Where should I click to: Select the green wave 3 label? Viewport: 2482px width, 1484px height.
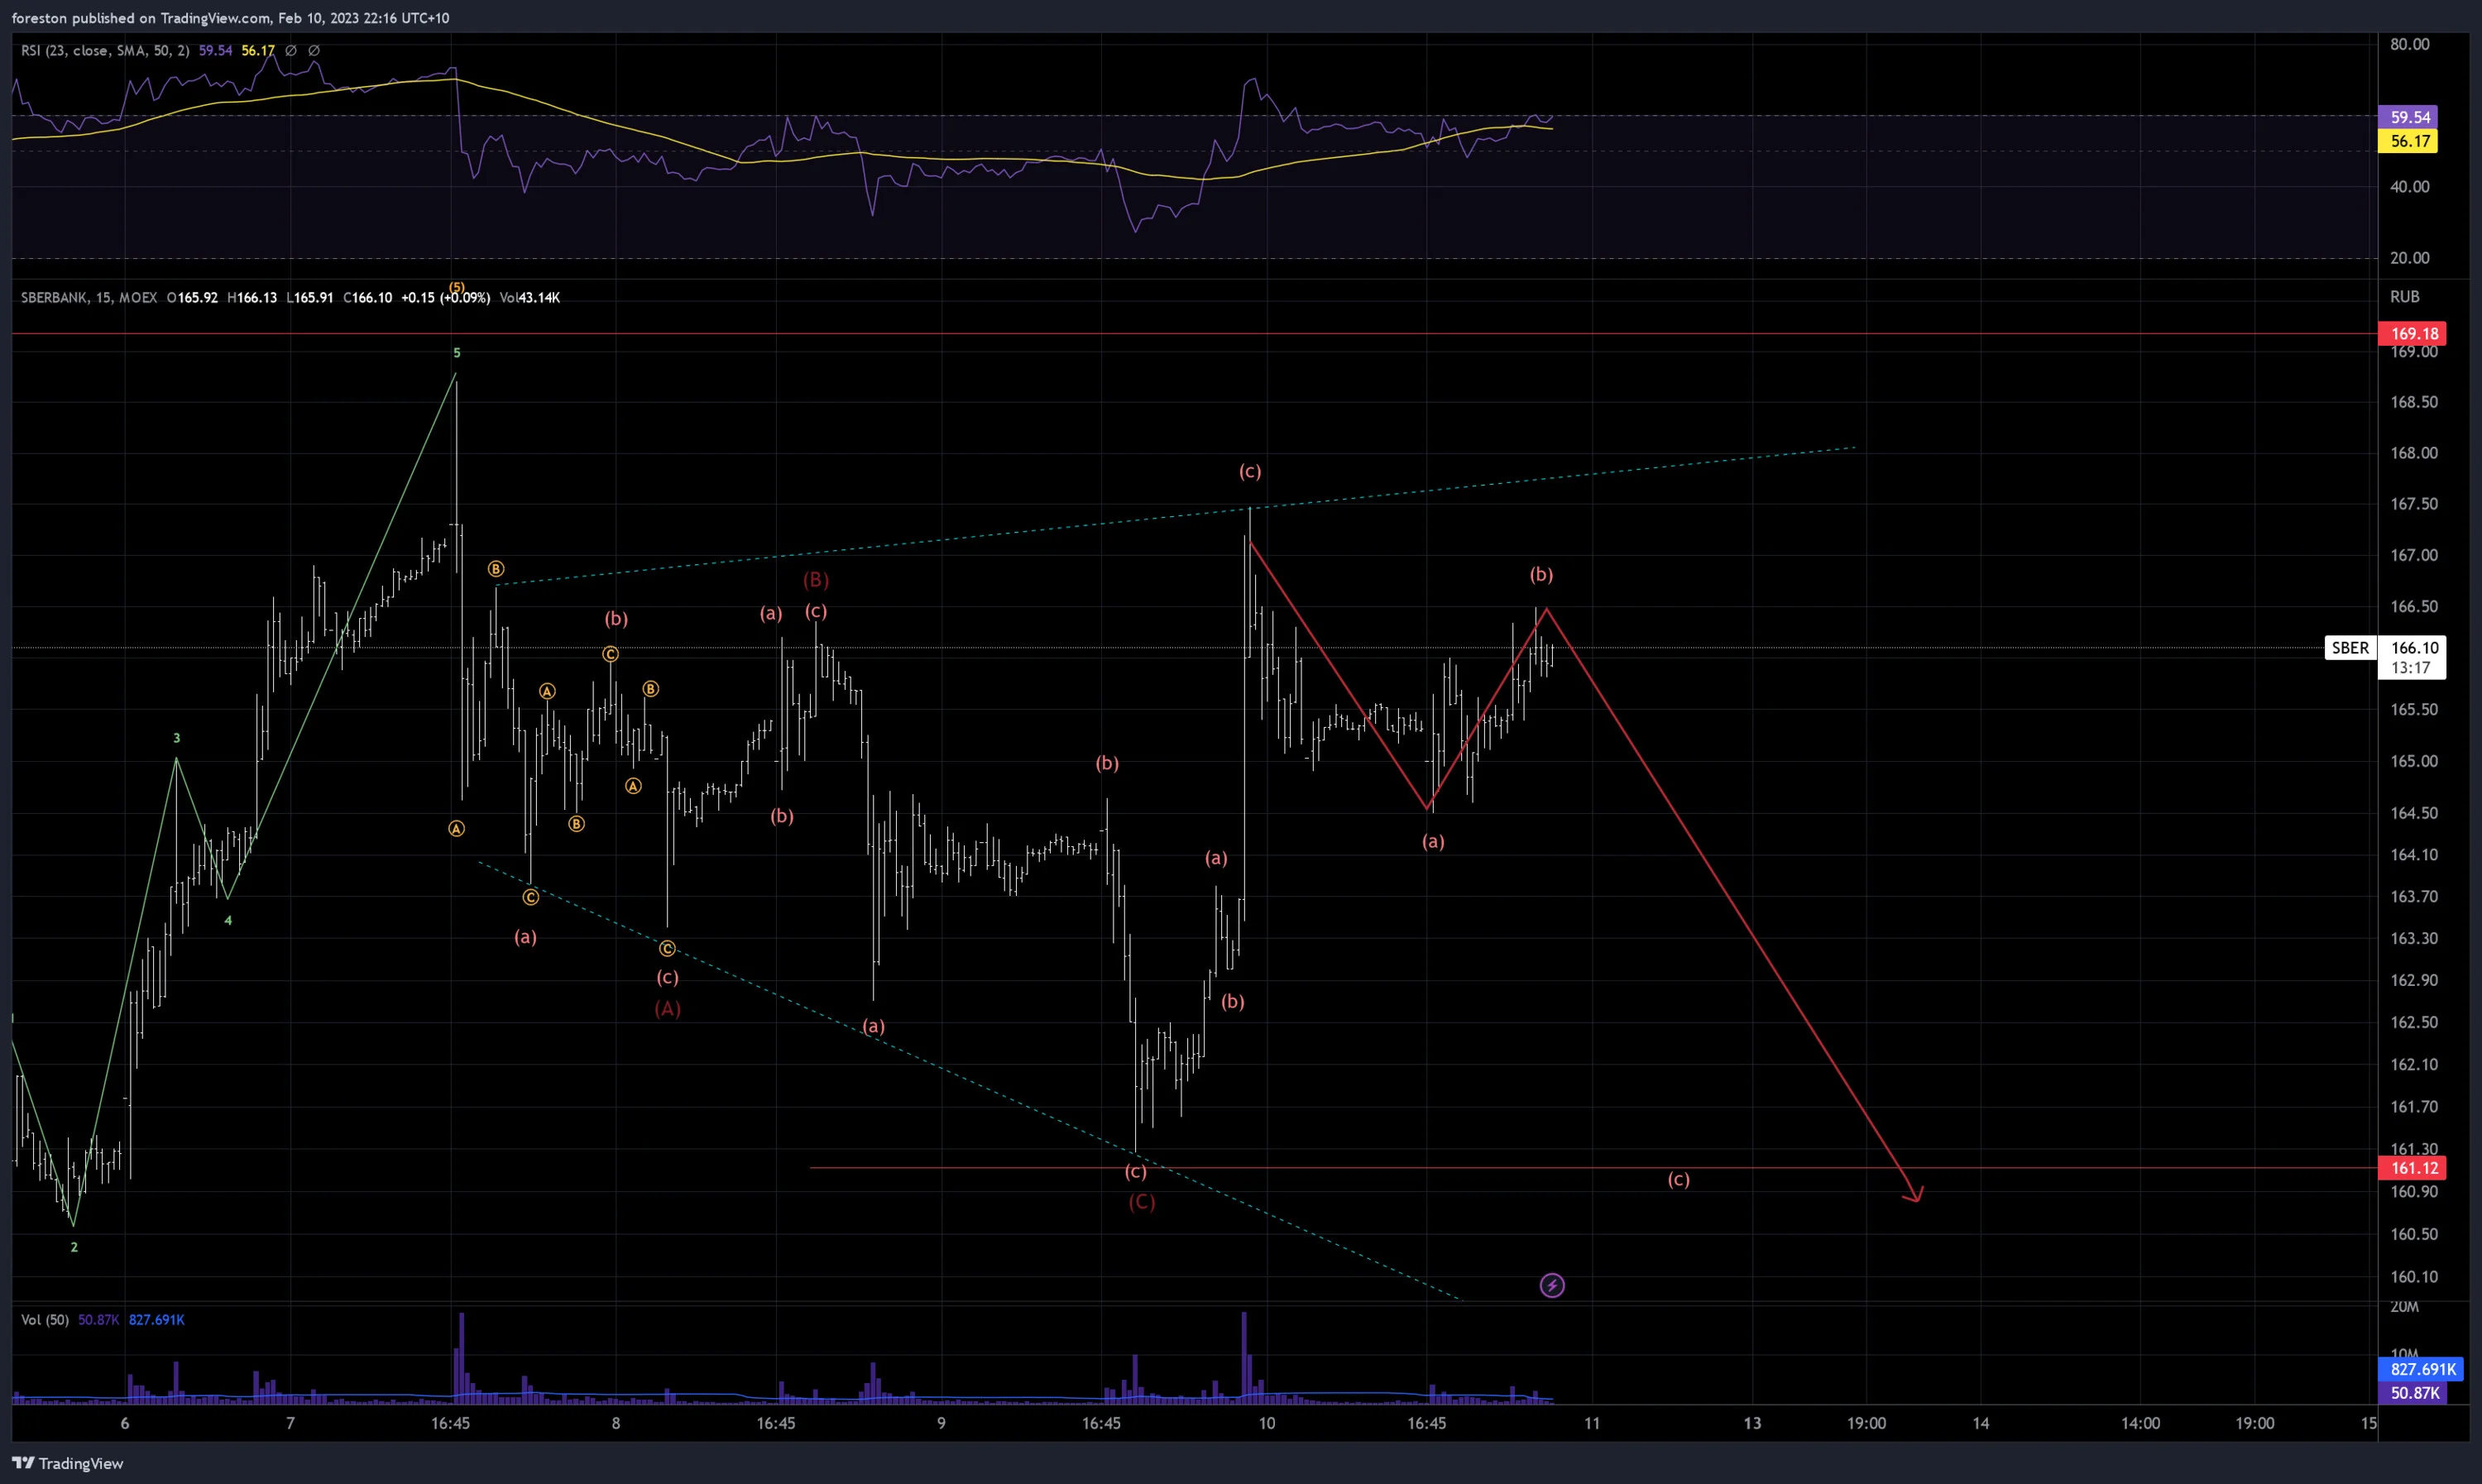(177, 738)
